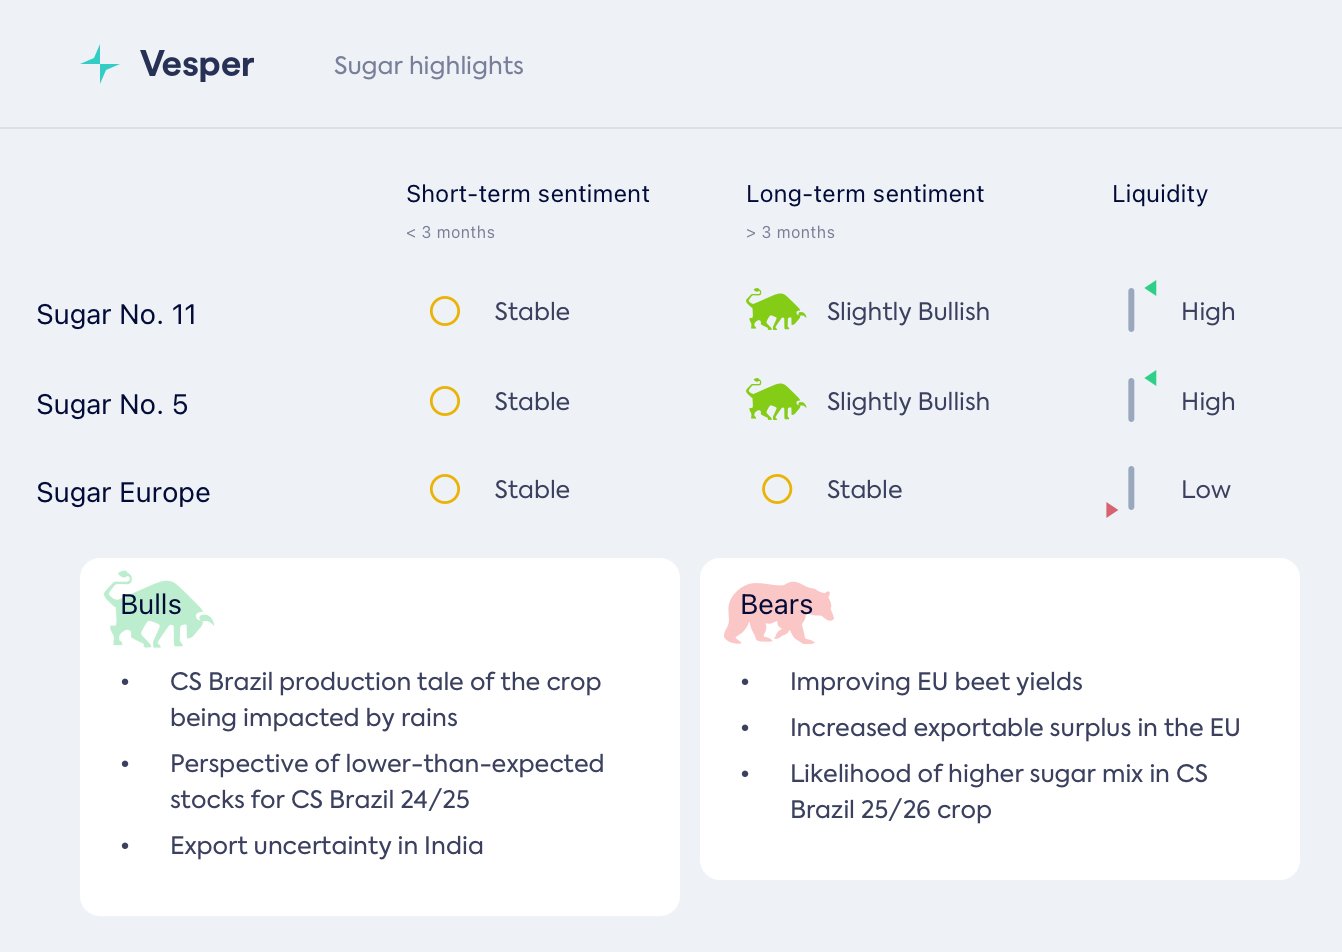Click Sugar No. 5 high liquidity indicator
Screen dimensions: 1342x952
[x=1137, y=398]
